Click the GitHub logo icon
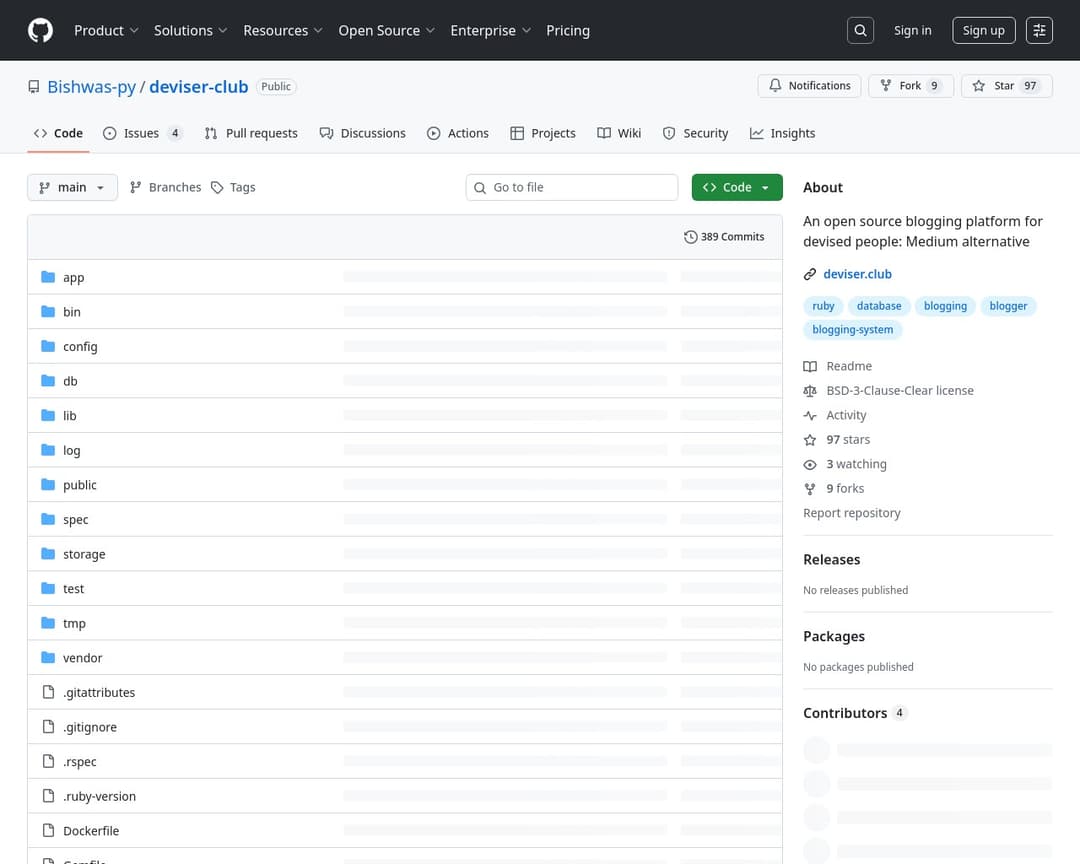The image size is (1080, 864). tap(40, 30)
